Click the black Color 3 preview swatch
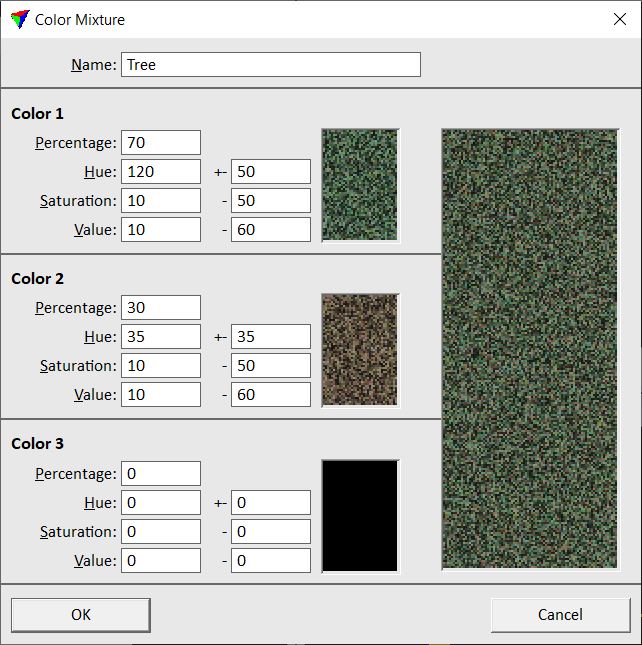 pos(360,516)
